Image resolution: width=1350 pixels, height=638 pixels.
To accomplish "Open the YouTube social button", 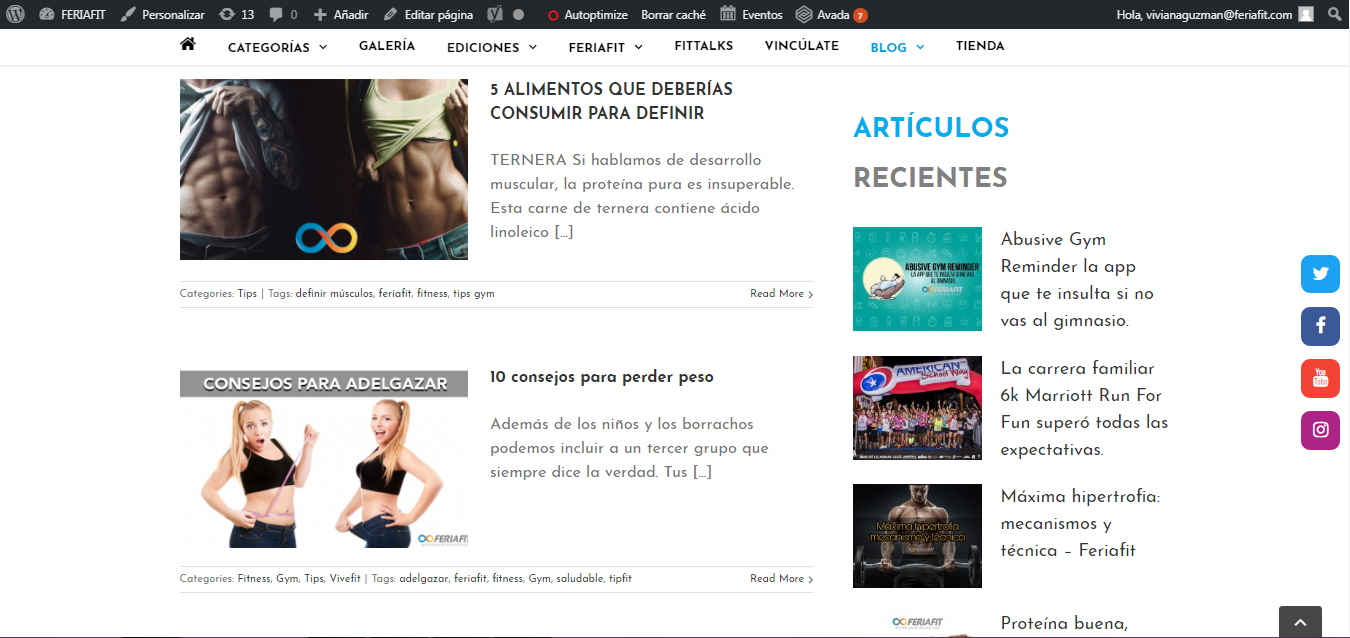I will coord(1320,378).
